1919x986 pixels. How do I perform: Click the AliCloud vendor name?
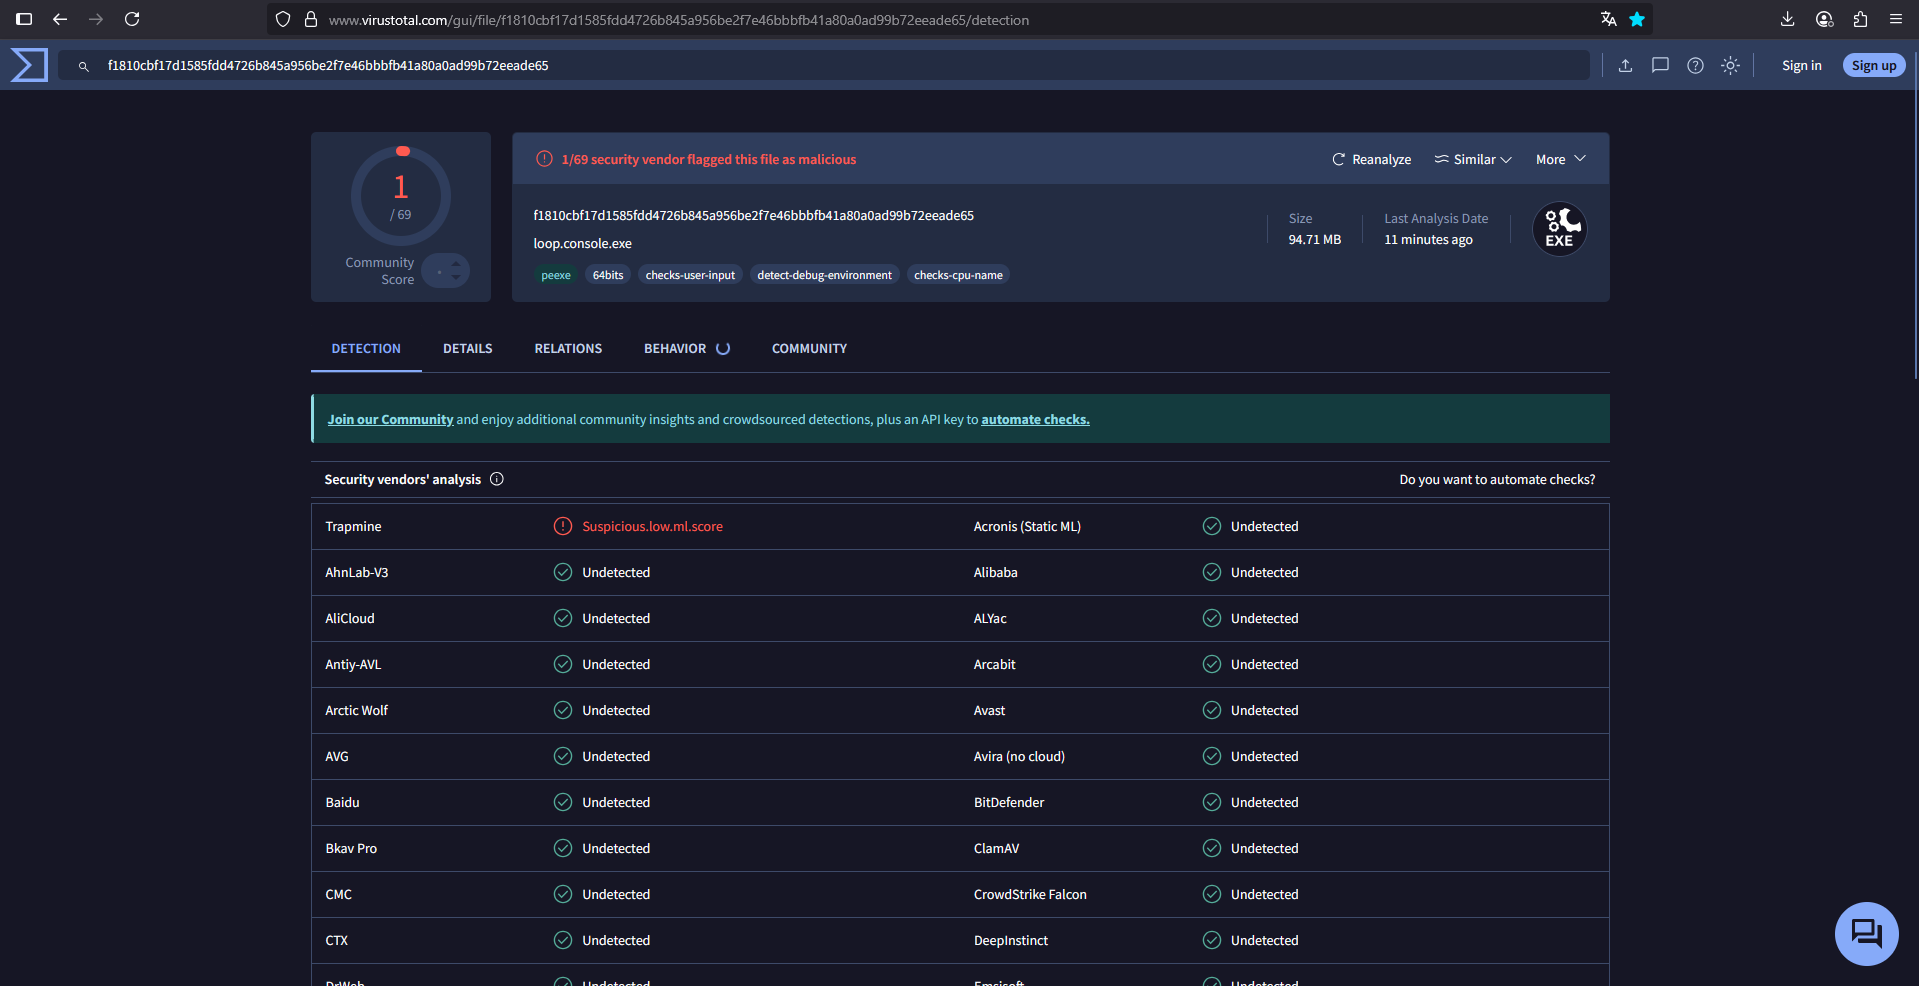pyautogui.click(x=350, y=618)
